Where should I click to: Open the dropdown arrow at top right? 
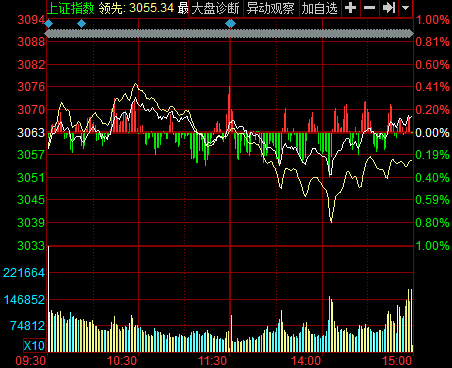pyautogui.click(x=406, y=8)
